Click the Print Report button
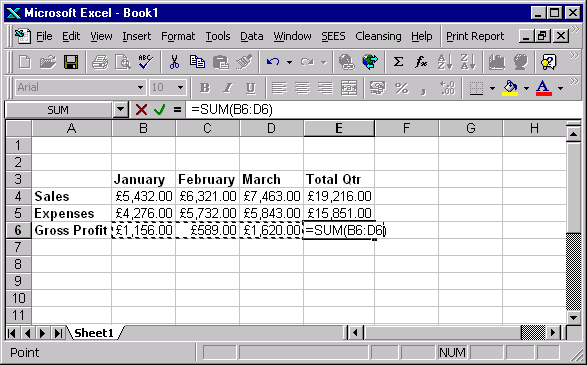Screen dimensions: 587x365 pyautogui.click(x=475, y=36)
